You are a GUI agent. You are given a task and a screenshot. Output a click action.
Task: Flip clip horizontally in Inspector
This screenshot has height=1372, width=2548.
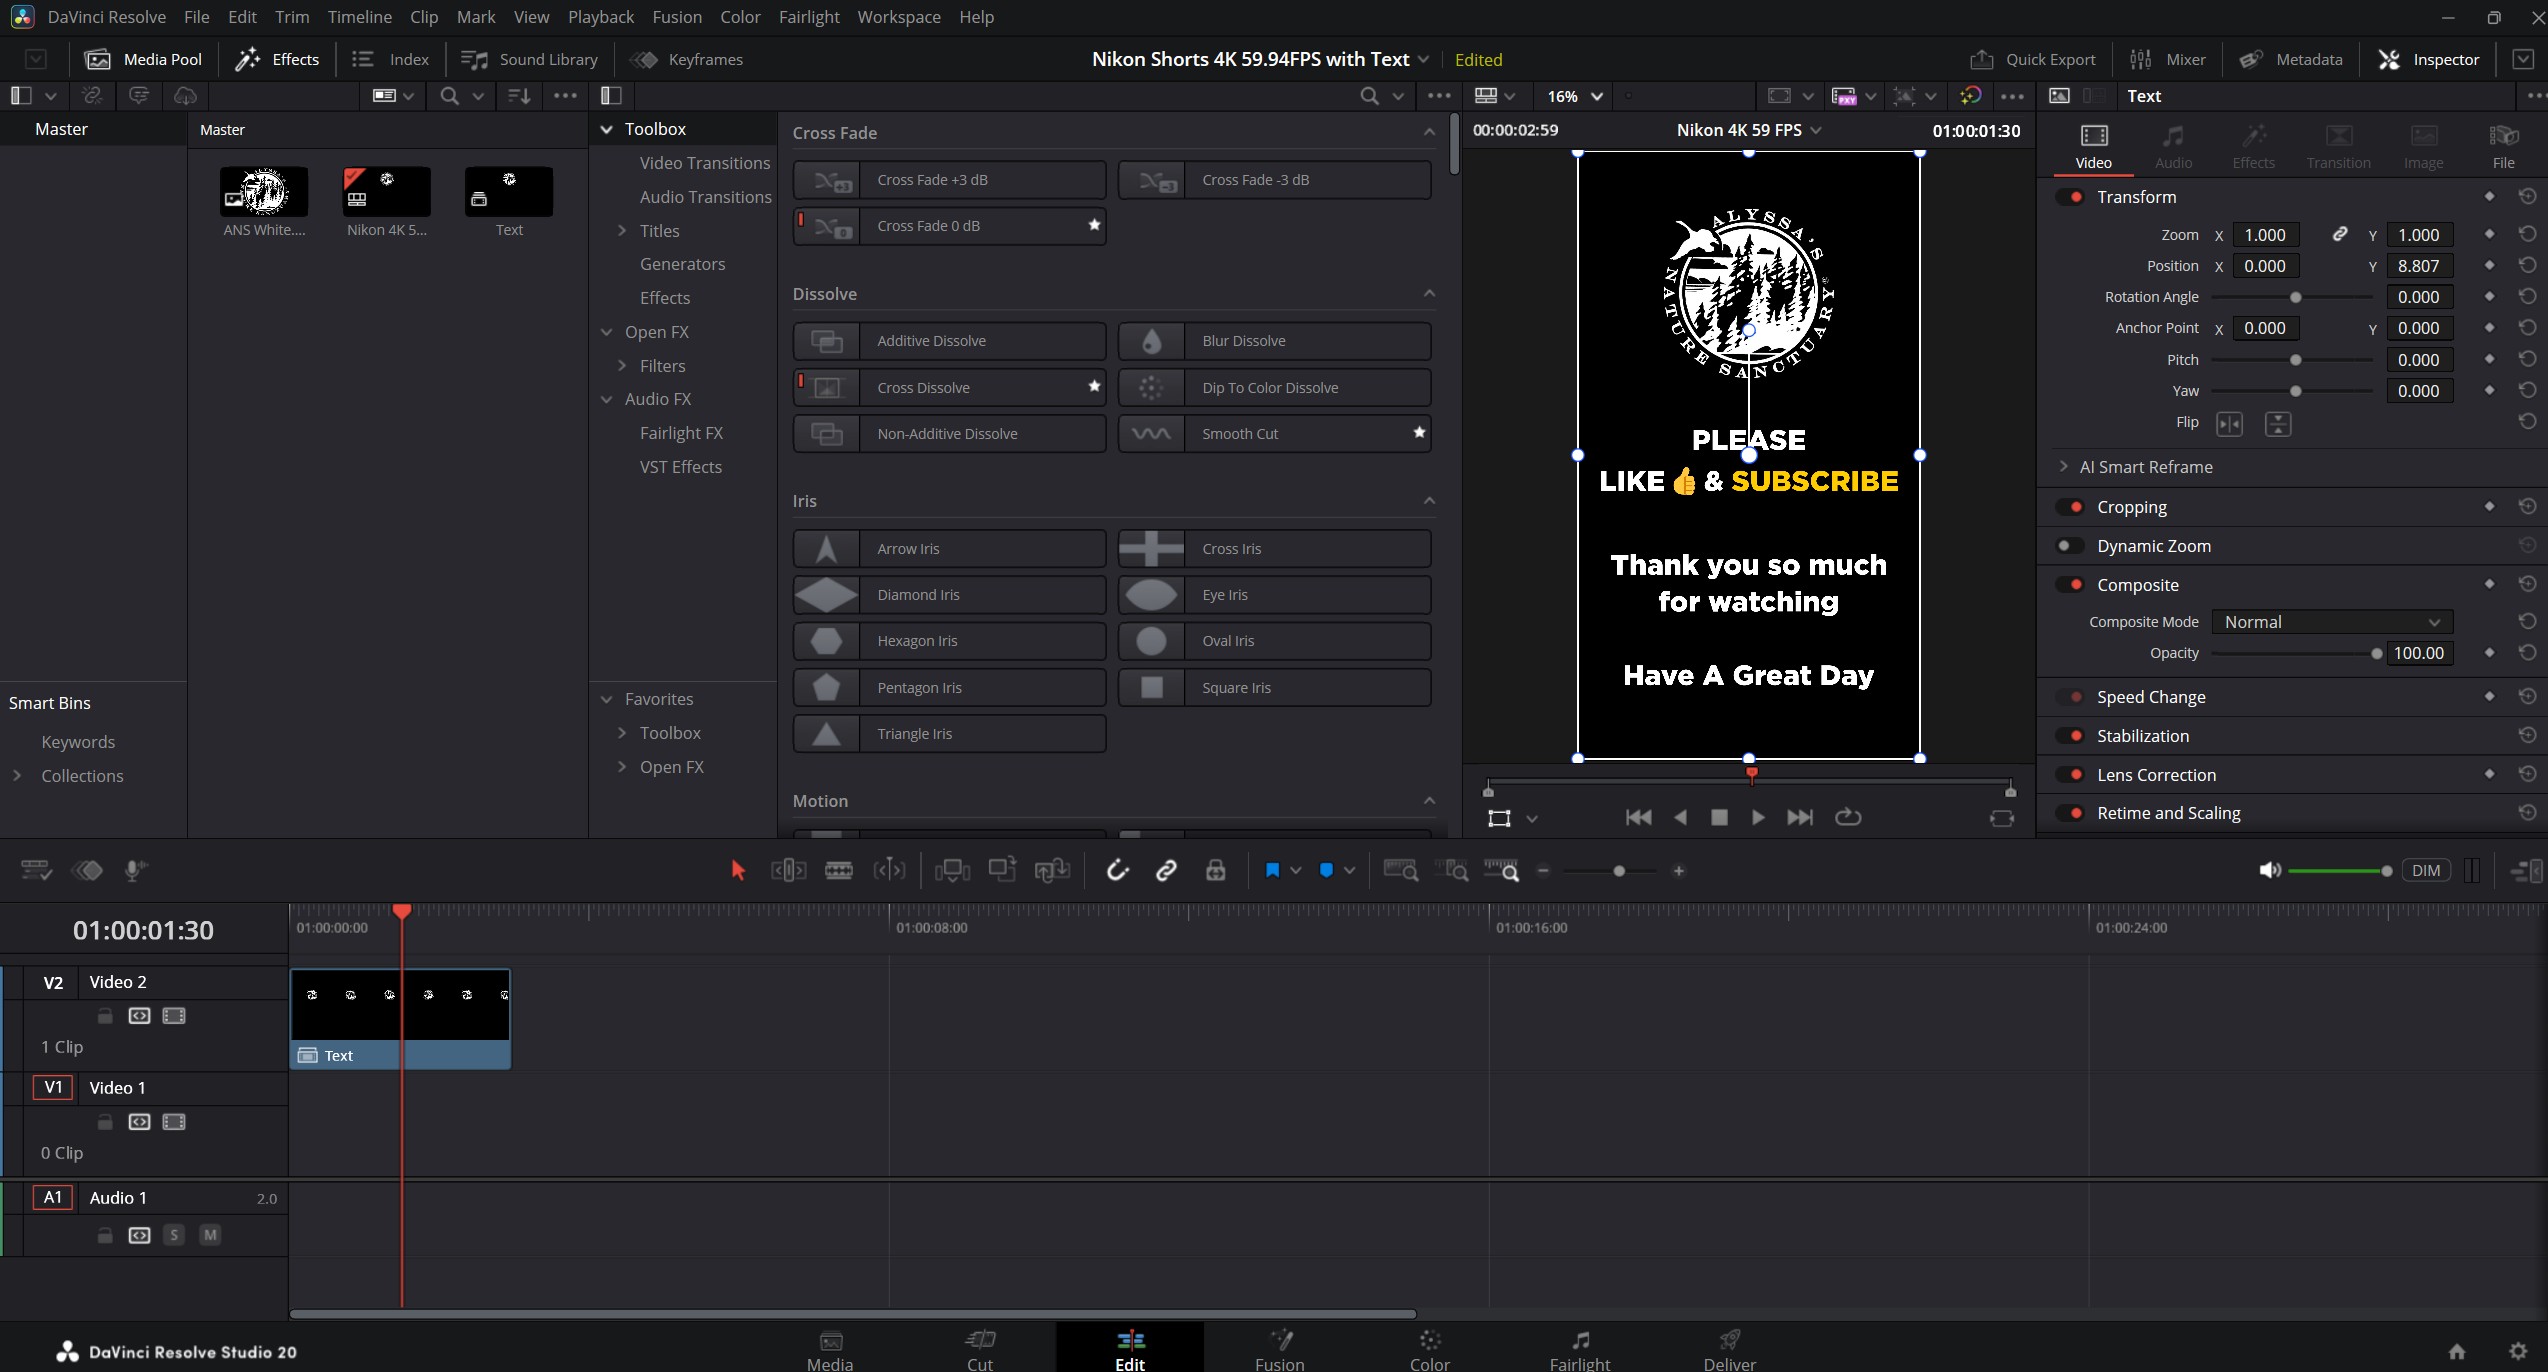click(2229, 423)
